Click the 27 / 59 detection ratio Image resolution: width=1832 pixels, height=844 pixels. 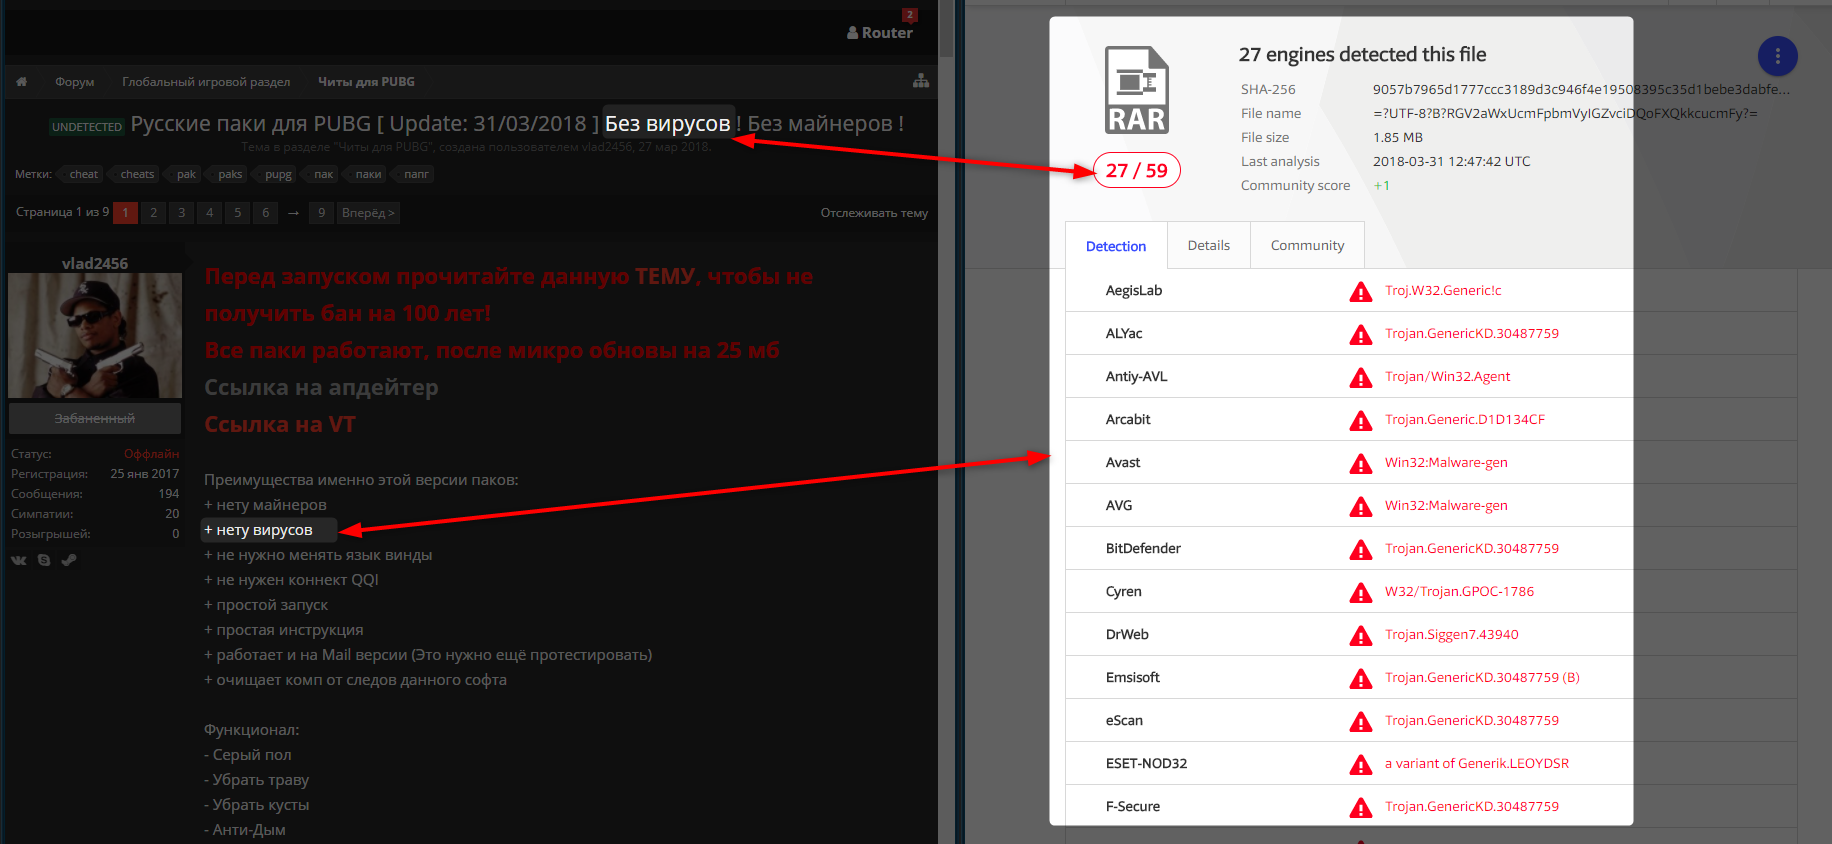tap(1137, 171)
